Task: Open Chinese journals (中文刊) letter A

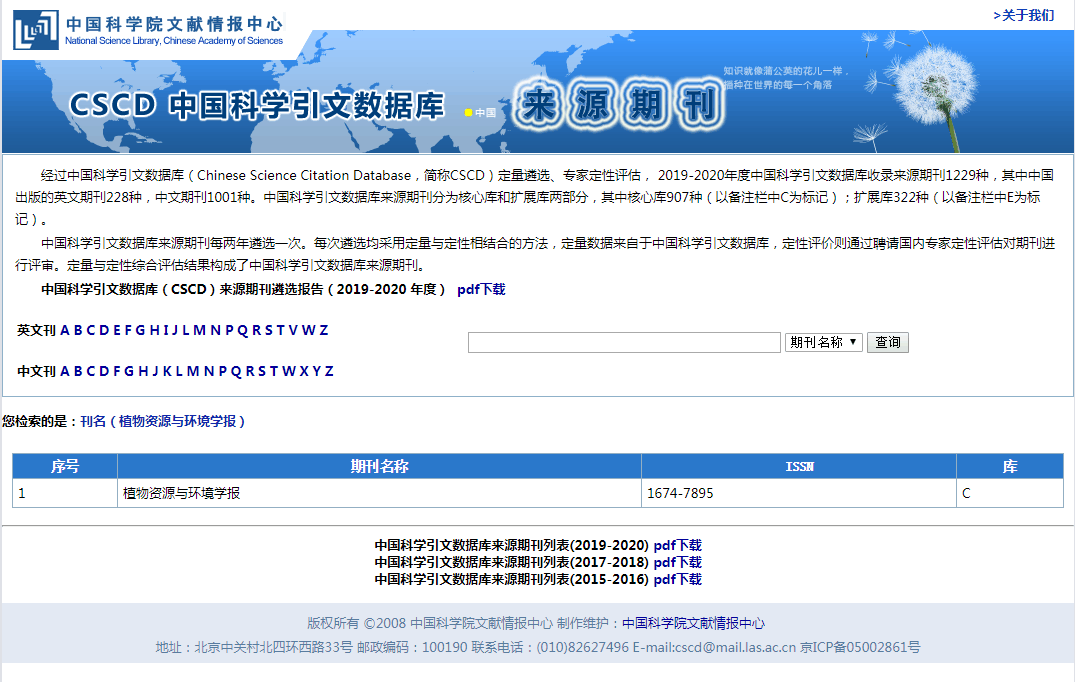Action: tap(65, 372)
